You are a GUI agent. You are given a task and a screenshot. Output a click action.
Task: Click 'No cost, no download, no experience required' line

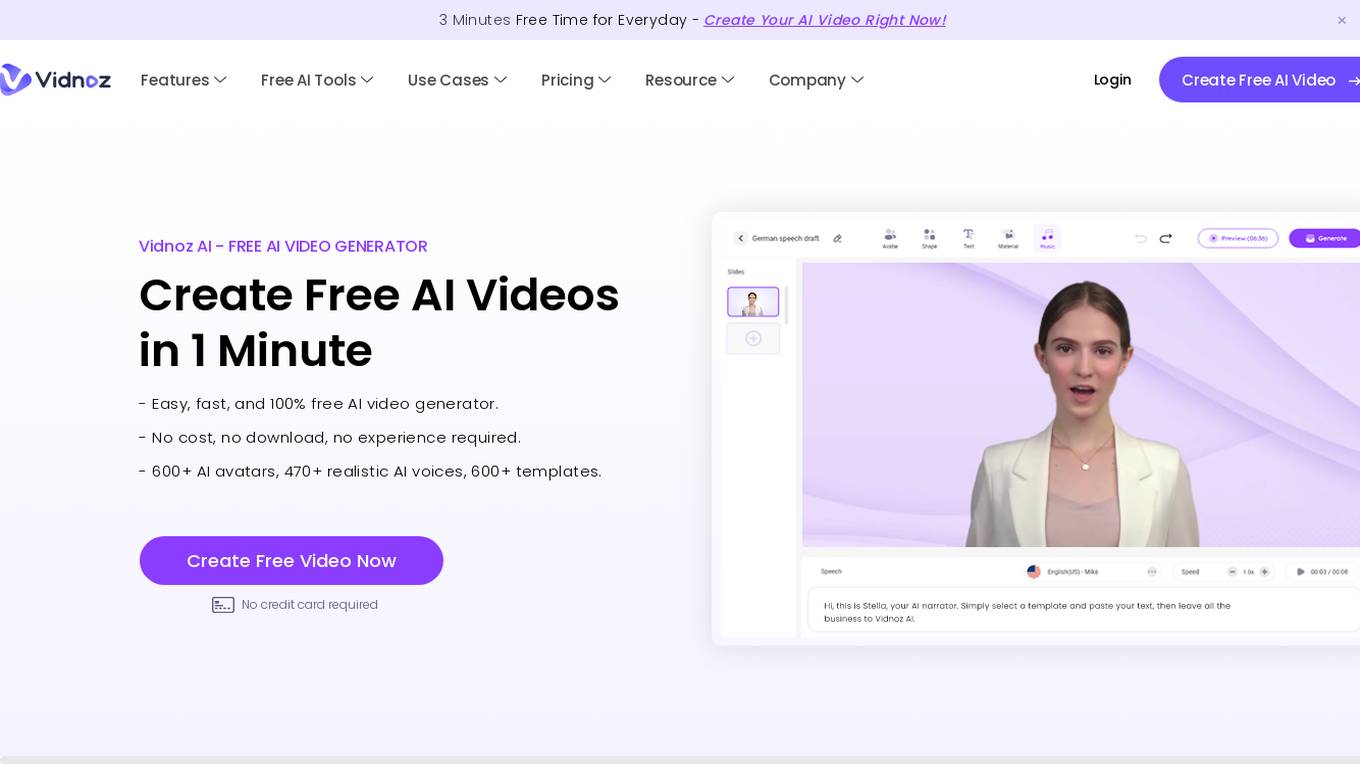330,437
